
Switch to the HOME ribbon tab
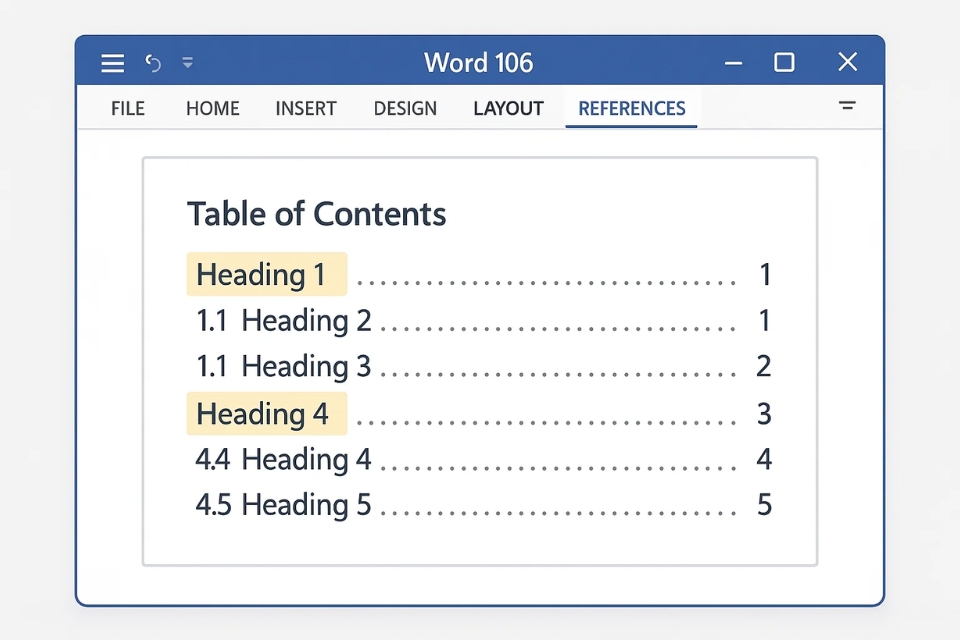tap(212, 108)
